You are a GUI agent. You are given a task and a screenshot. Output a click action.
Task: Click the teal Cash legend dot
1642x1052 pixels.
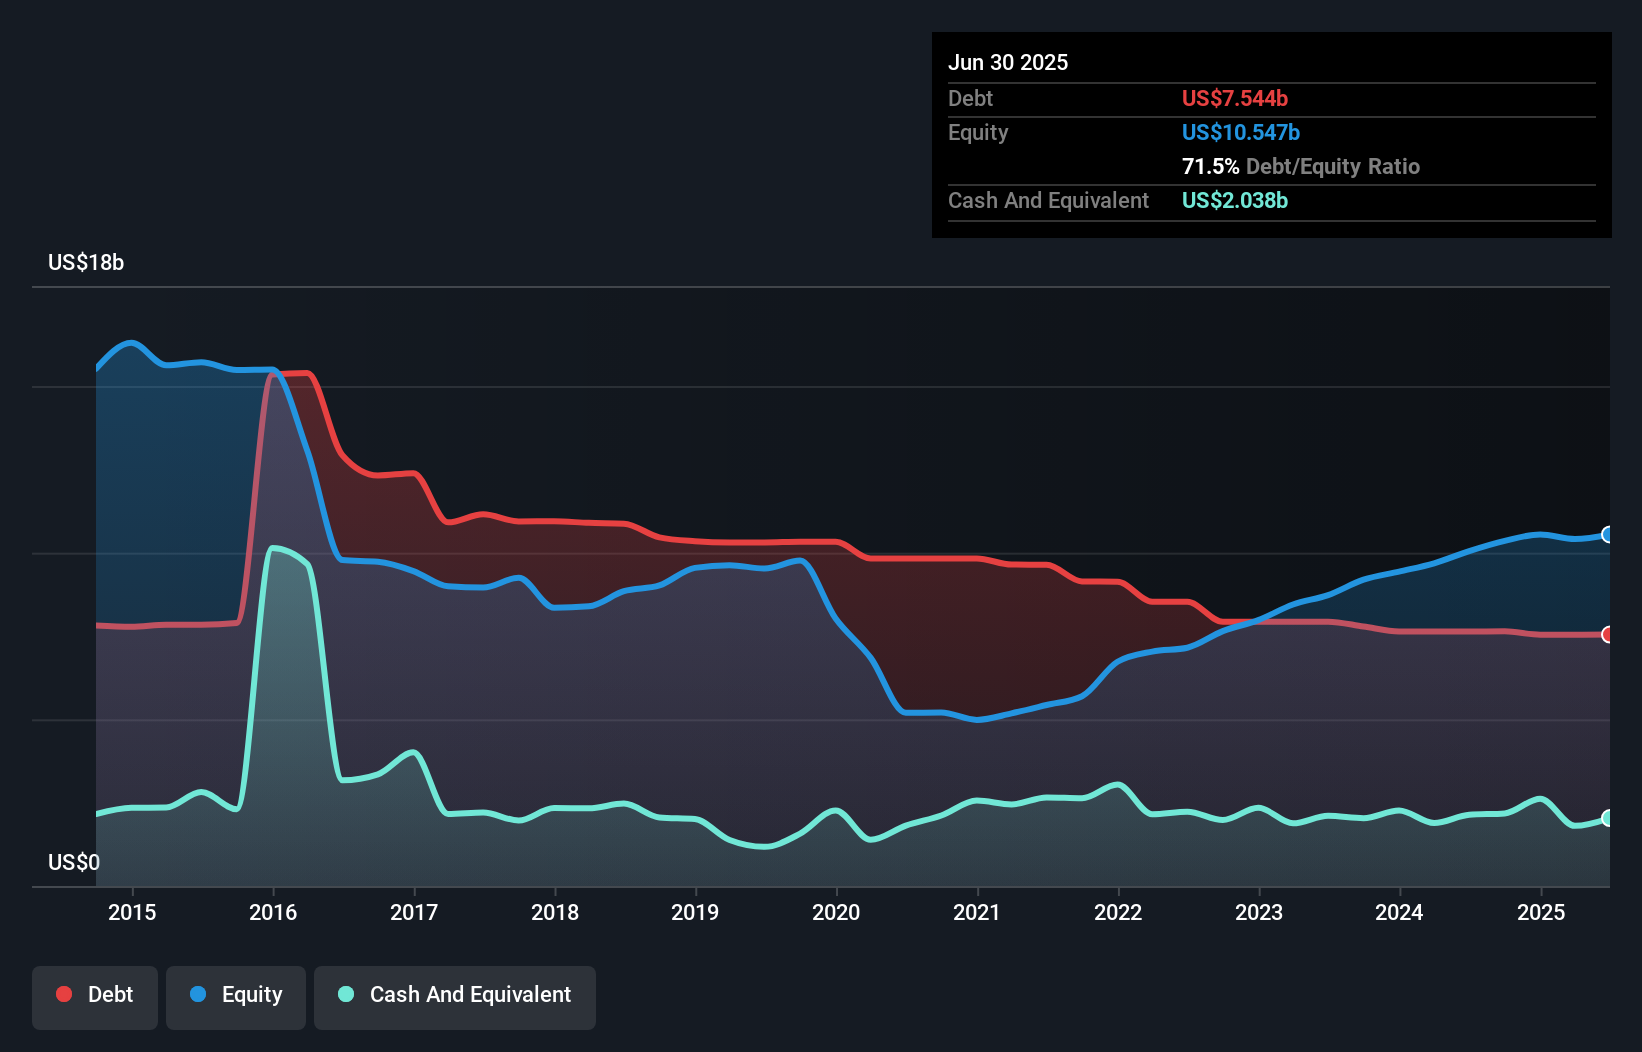tap(346, 994)
